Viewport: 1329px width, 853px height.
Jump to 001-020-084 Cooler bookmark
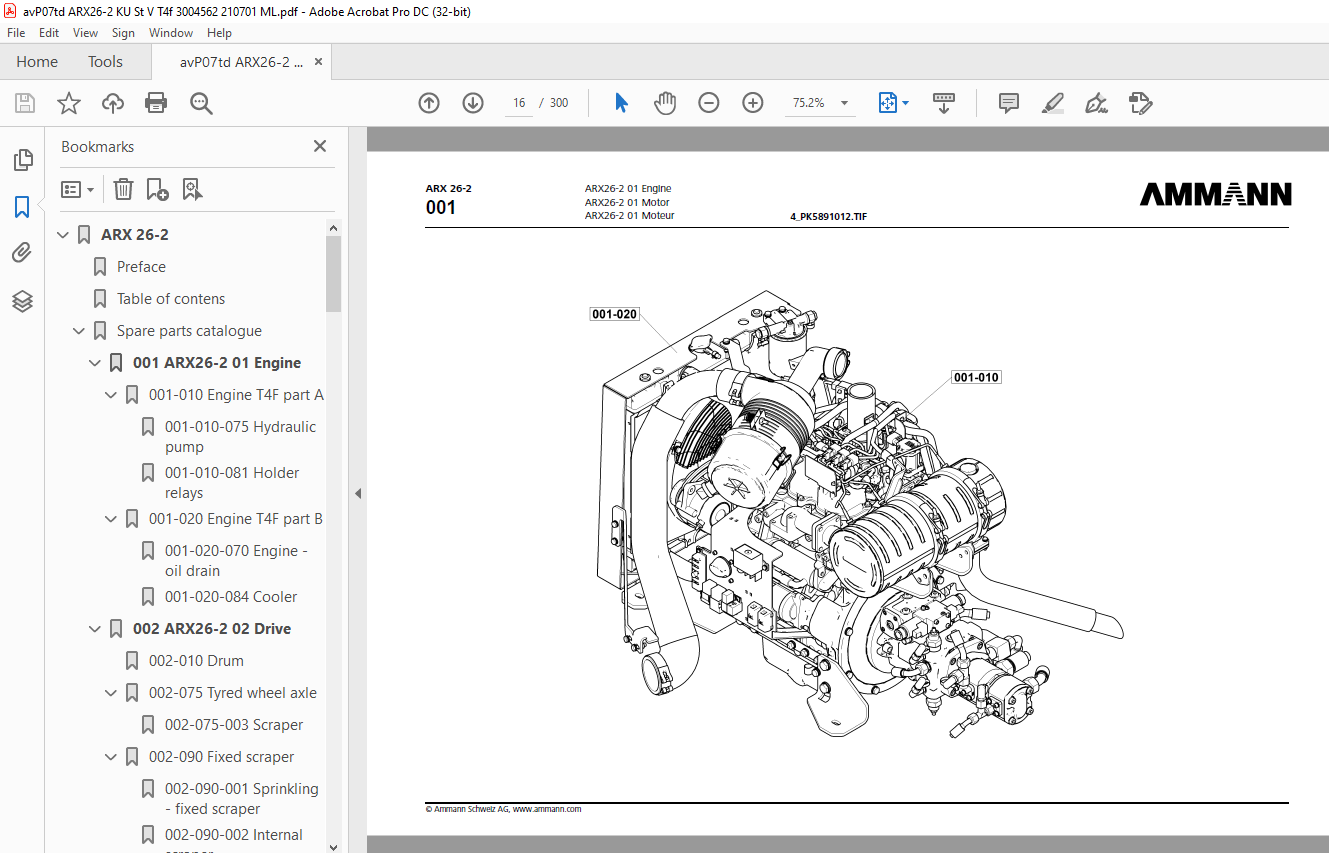point(231,597)
